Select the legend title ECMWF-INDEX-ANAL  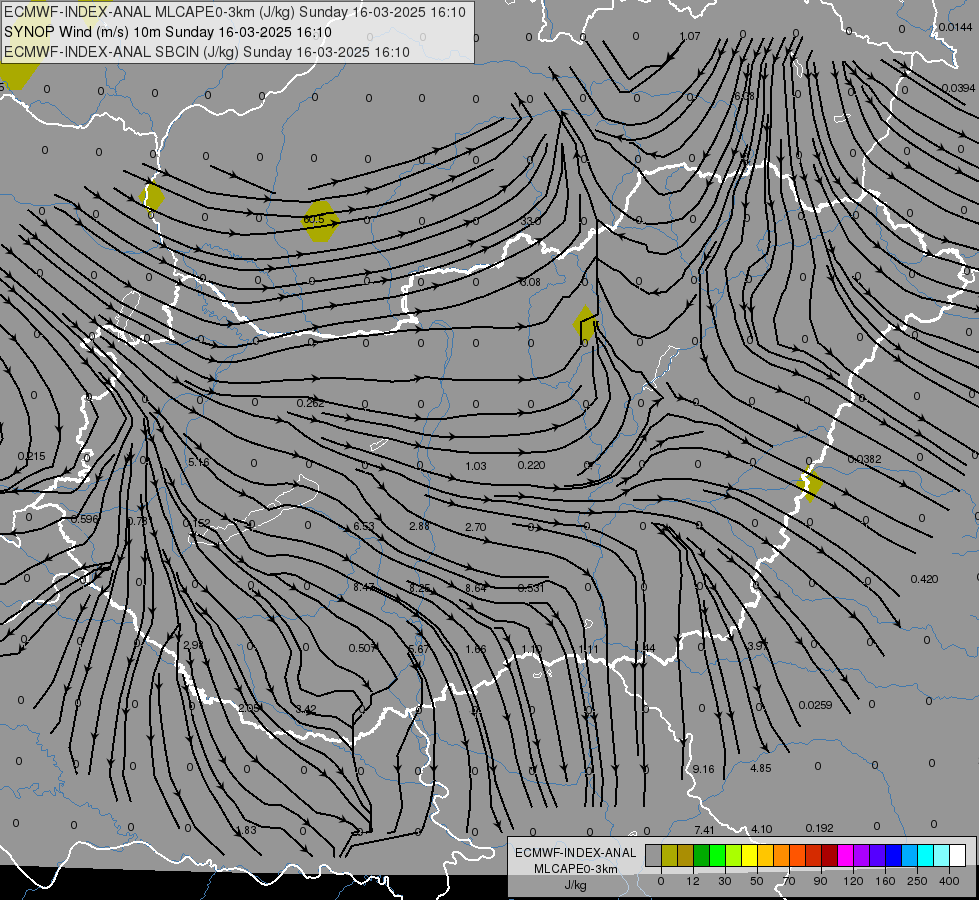tap(576, 853)
